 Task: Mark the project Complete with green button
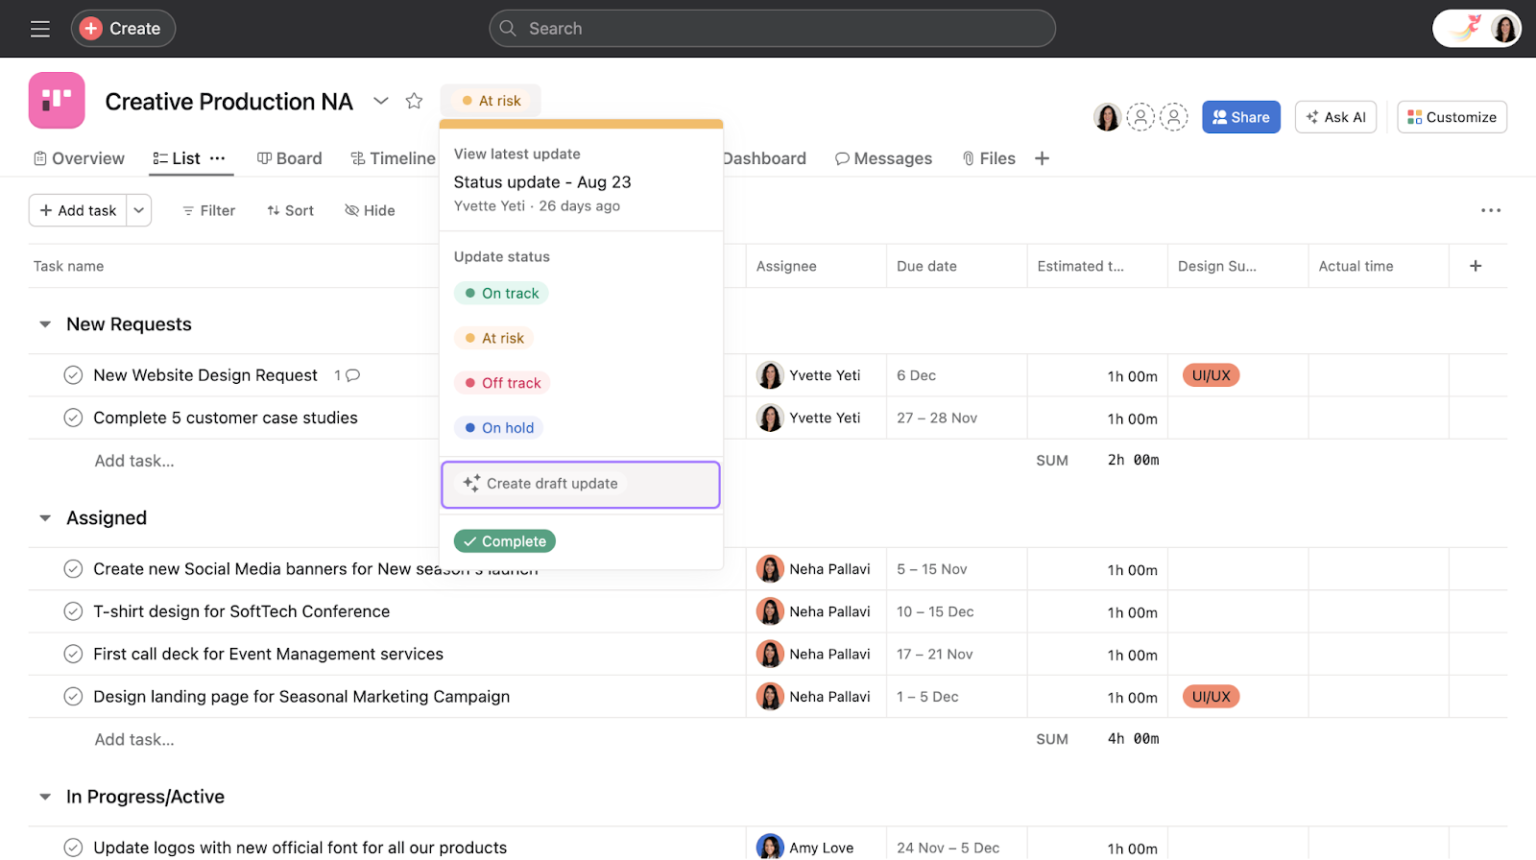click(504, 541)
